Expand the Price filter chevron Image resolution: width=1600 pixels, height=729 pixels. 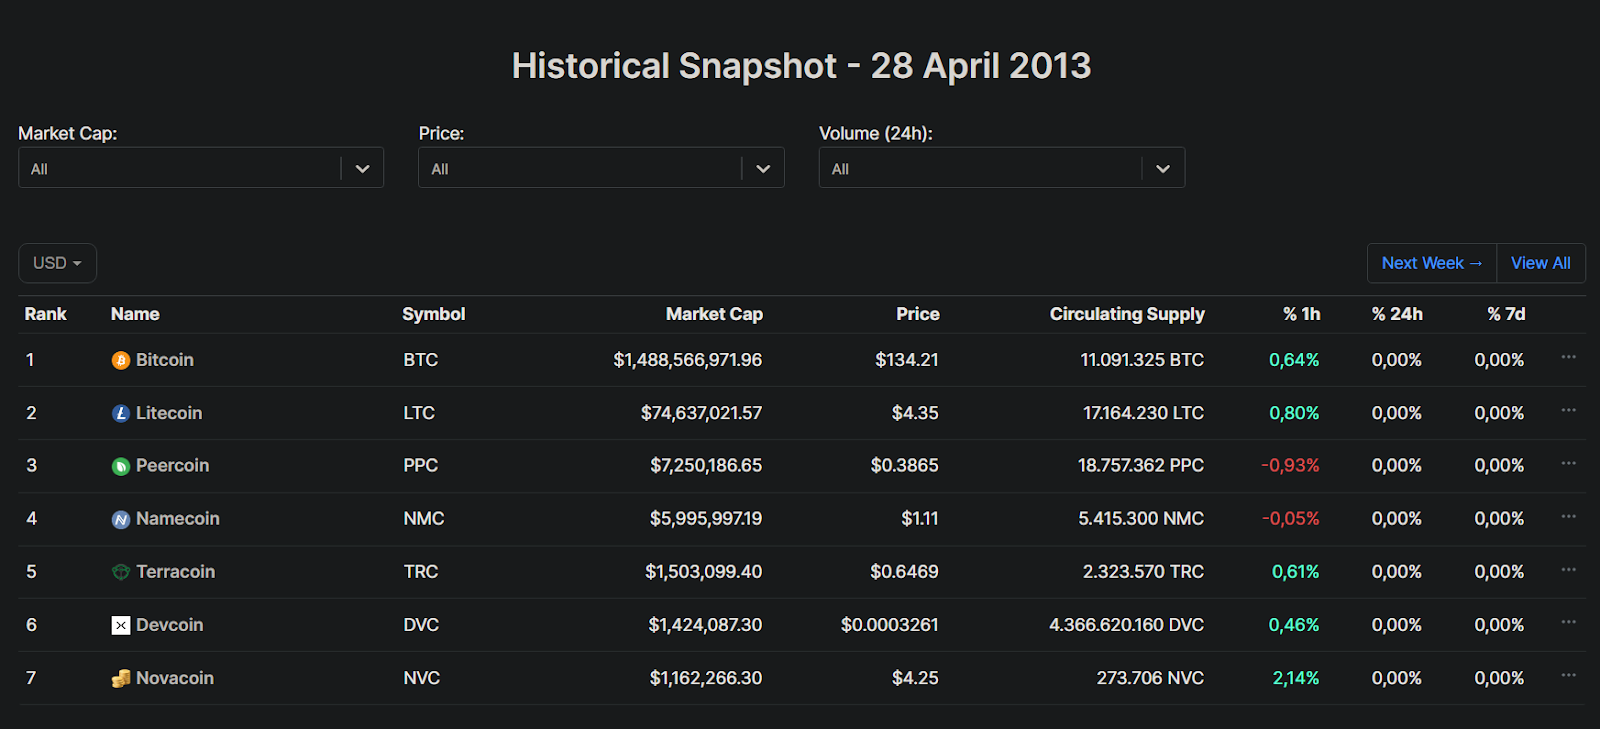tap(764, 169)
